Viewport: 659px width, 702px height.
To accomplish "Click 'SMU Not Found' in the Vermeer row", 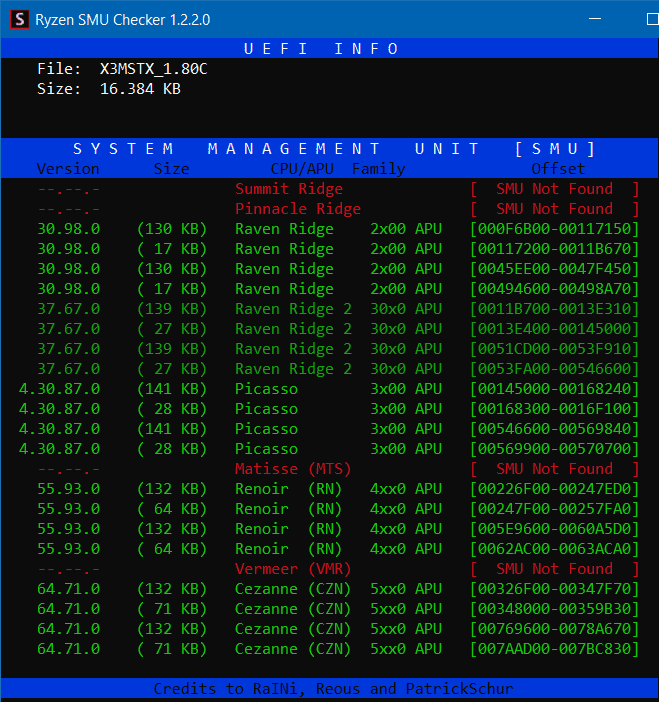I will [x=554, y=569].
